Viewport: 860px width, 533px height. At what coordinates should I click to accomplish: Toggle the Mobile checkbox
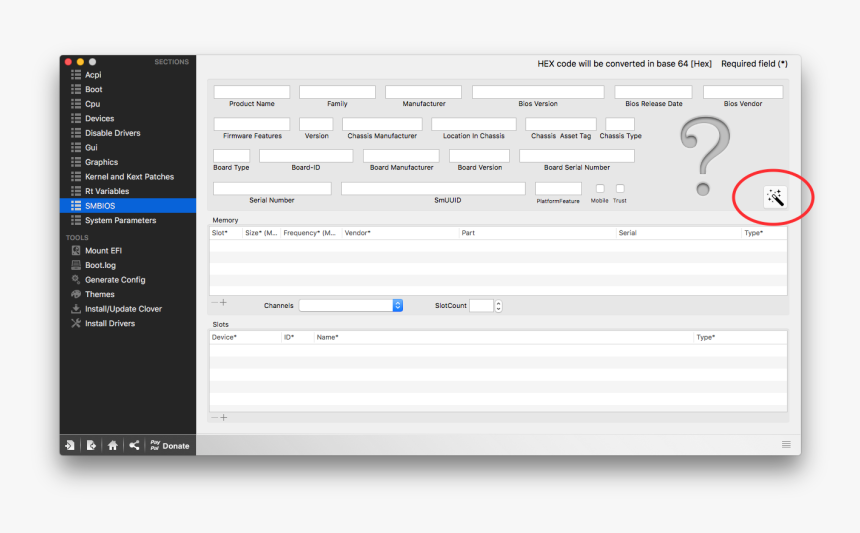(600, 189)
